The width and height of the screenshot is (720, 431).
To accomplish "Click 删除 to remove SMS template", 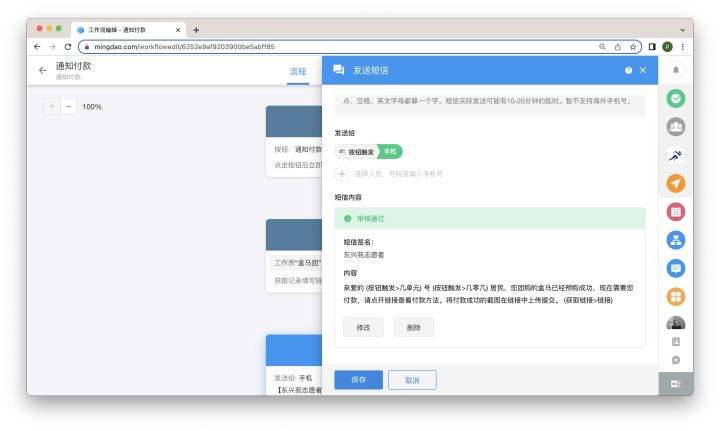I will point(414,327).
